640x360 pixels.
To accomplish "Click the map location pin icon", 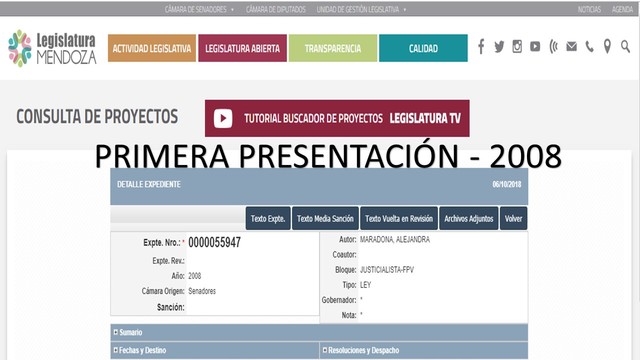I will [607, 47].
